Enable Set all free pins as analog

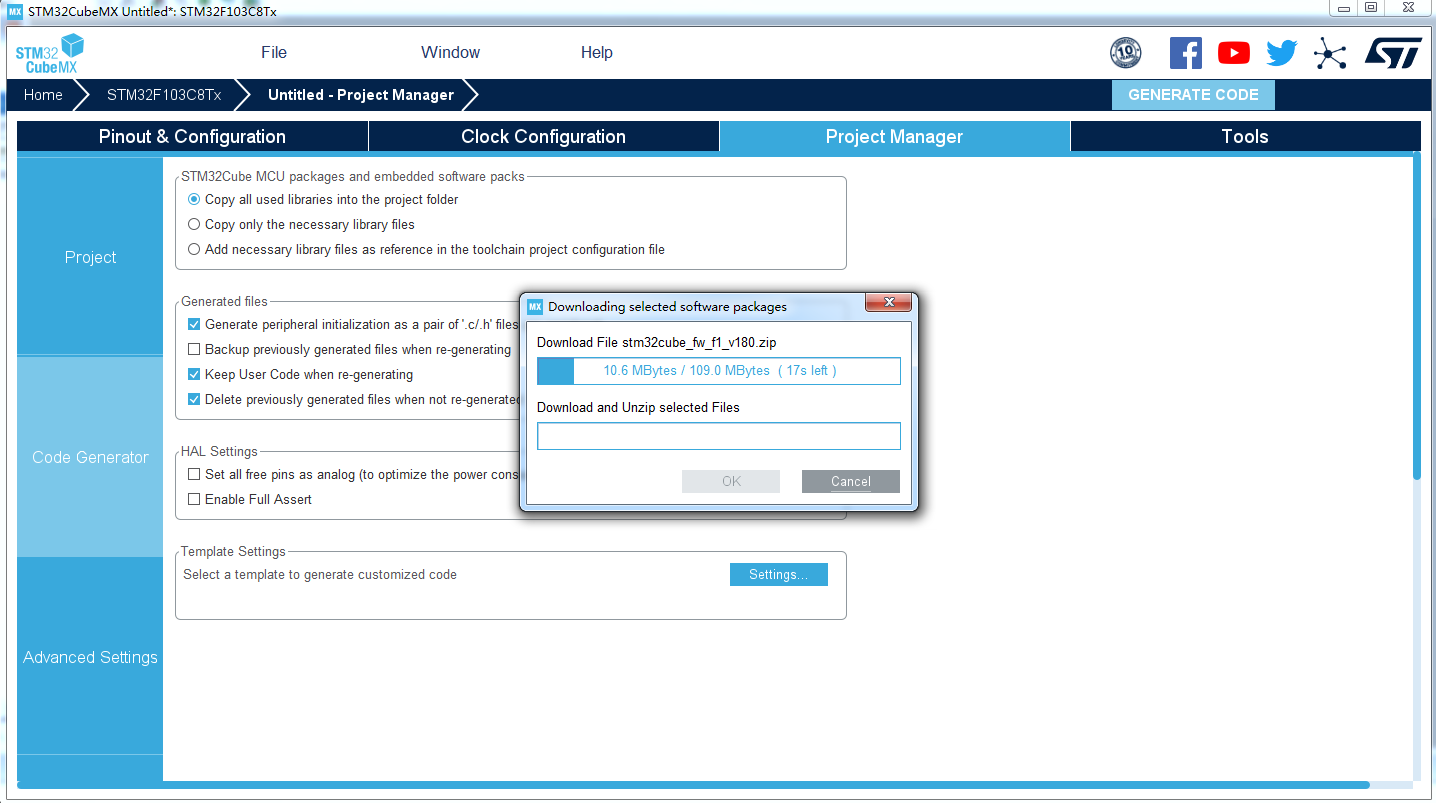coord(194,474)
